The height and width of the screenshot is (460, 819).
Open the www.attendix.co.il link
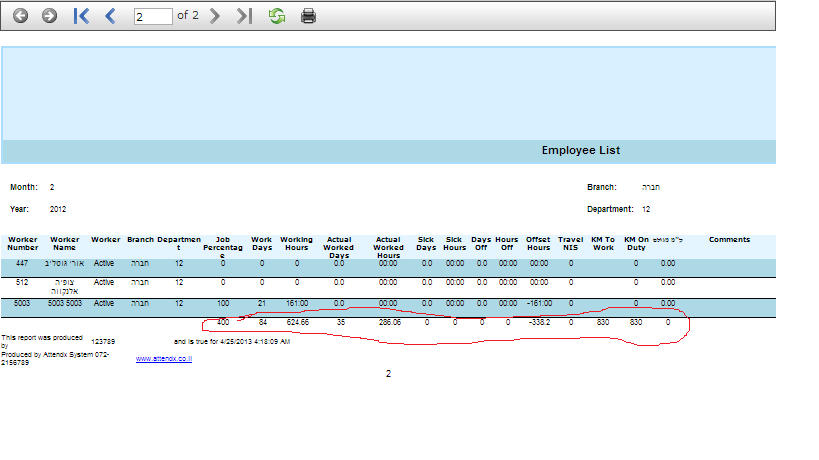click(163, 359)
